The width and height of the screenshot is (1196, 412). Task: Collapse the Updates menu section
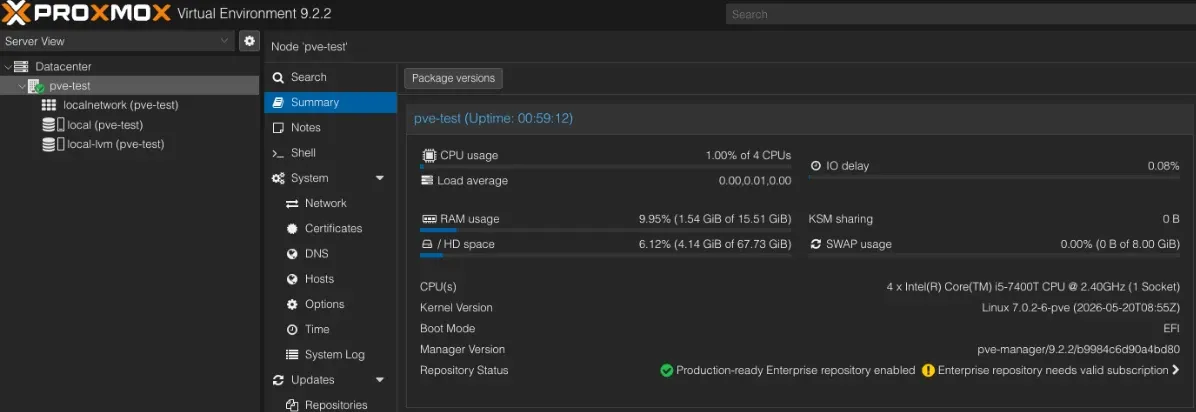(380, 380)
